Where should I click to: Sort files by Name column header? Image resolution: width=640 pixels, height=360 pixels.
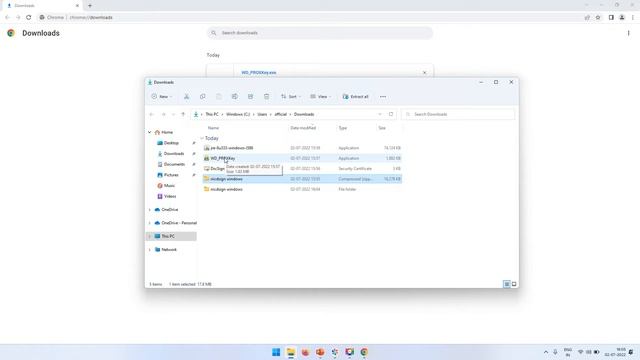(213, 128)
